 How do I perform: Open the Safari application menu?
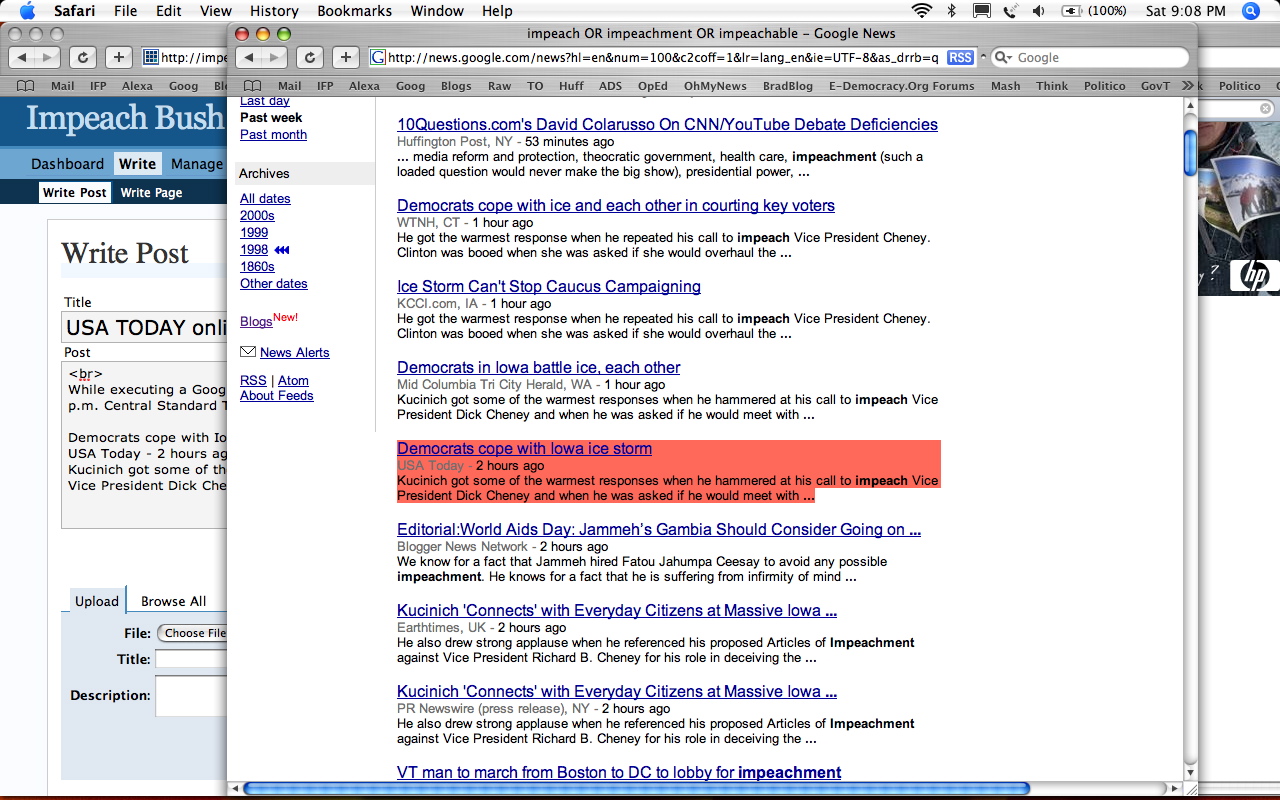pos(73,11)
